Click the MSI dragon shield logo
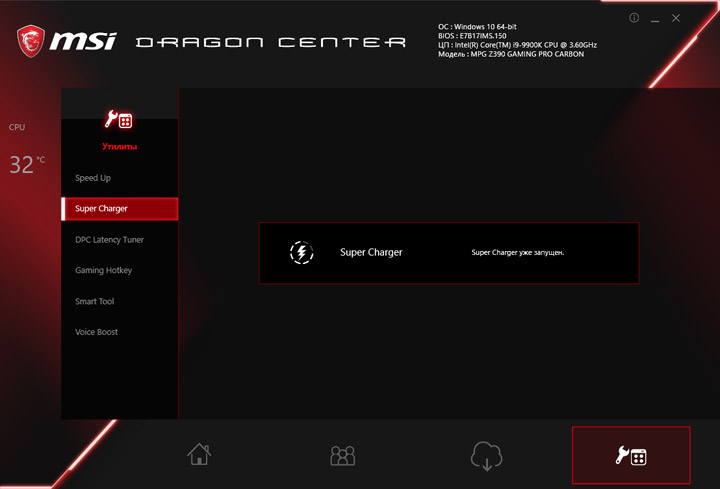This screenshot has width=720, height=489. [31, 41]
